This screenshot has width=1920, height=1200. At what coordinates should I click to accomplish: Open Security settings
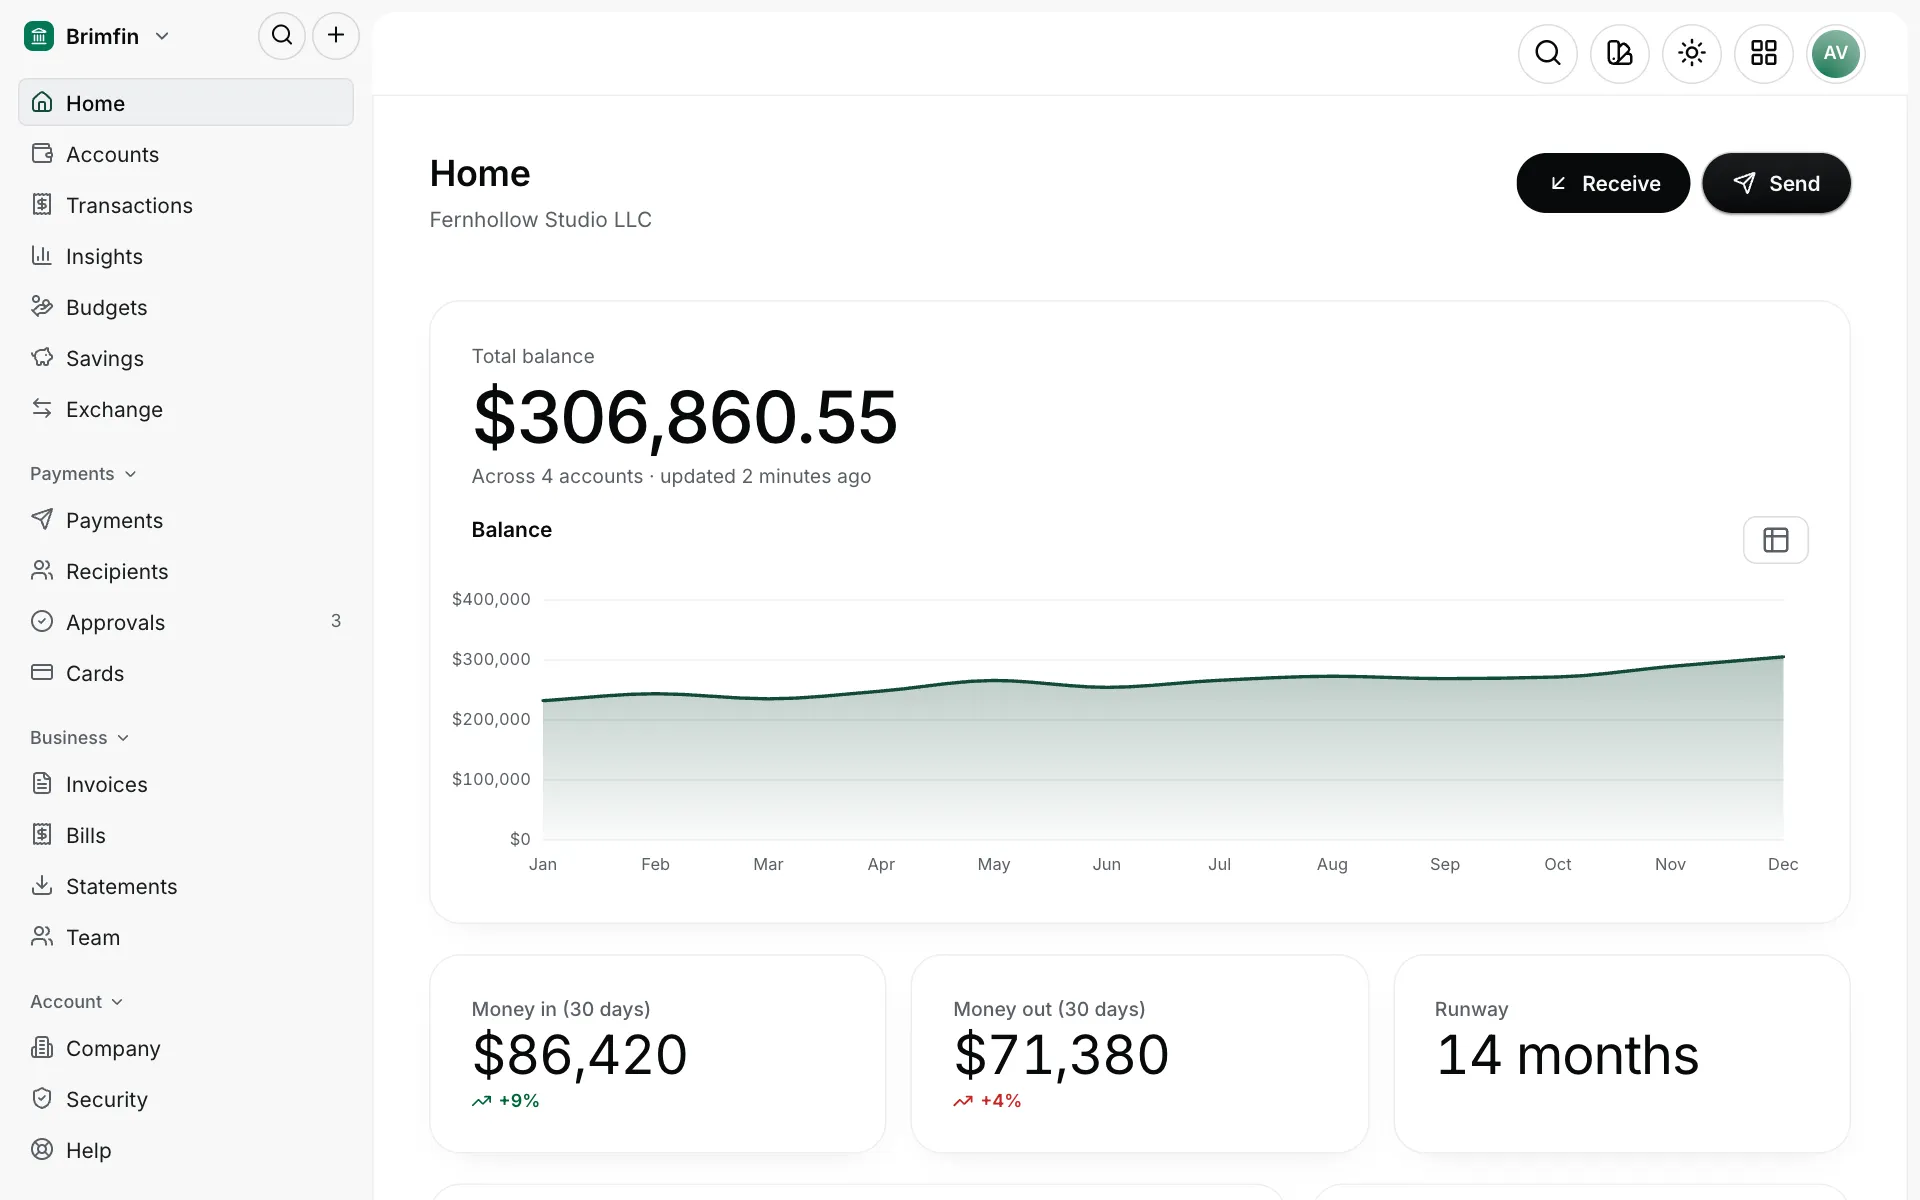(x=186, y=1099)
